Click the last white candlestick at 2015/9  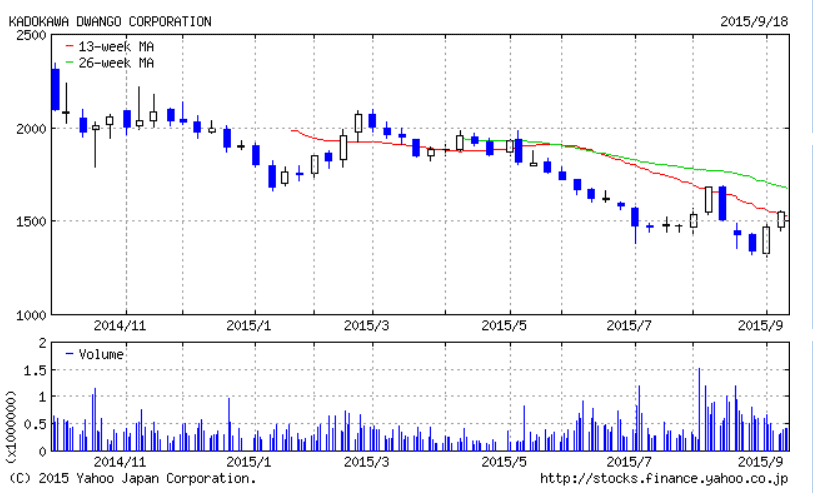coord(781,219)
